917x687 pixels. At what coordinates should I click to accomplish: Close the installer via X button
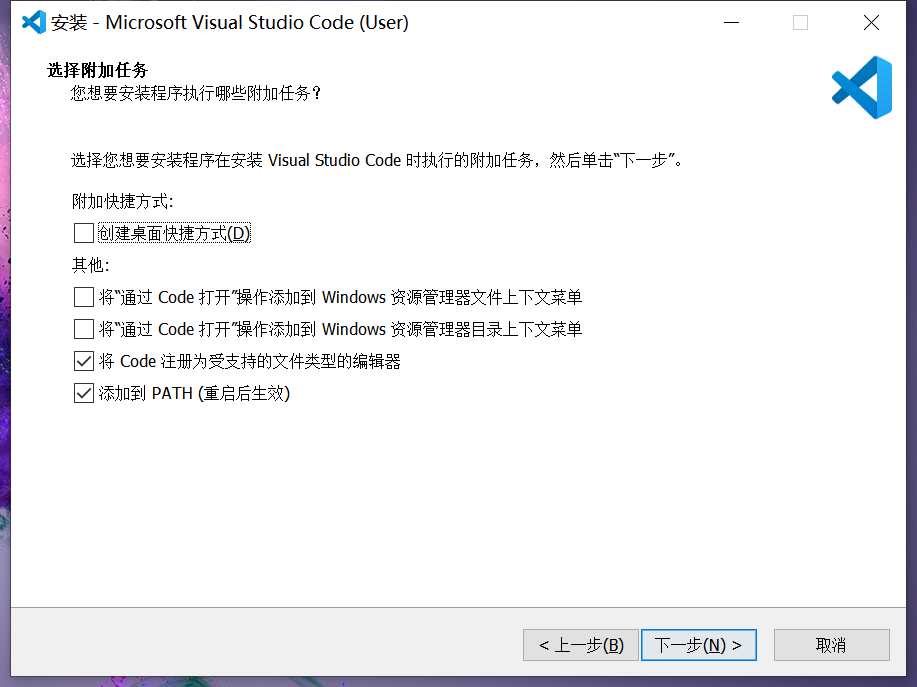coord(871,22)
